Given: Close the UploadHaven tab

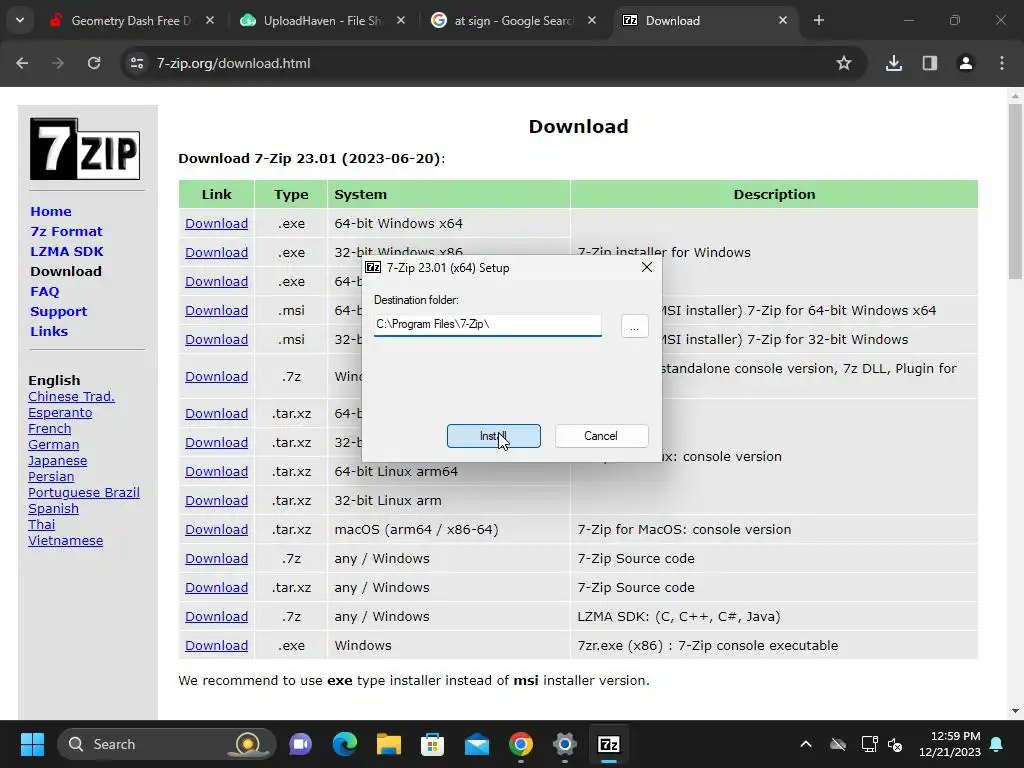Looking at the screenshot, I should pos(401,21).
